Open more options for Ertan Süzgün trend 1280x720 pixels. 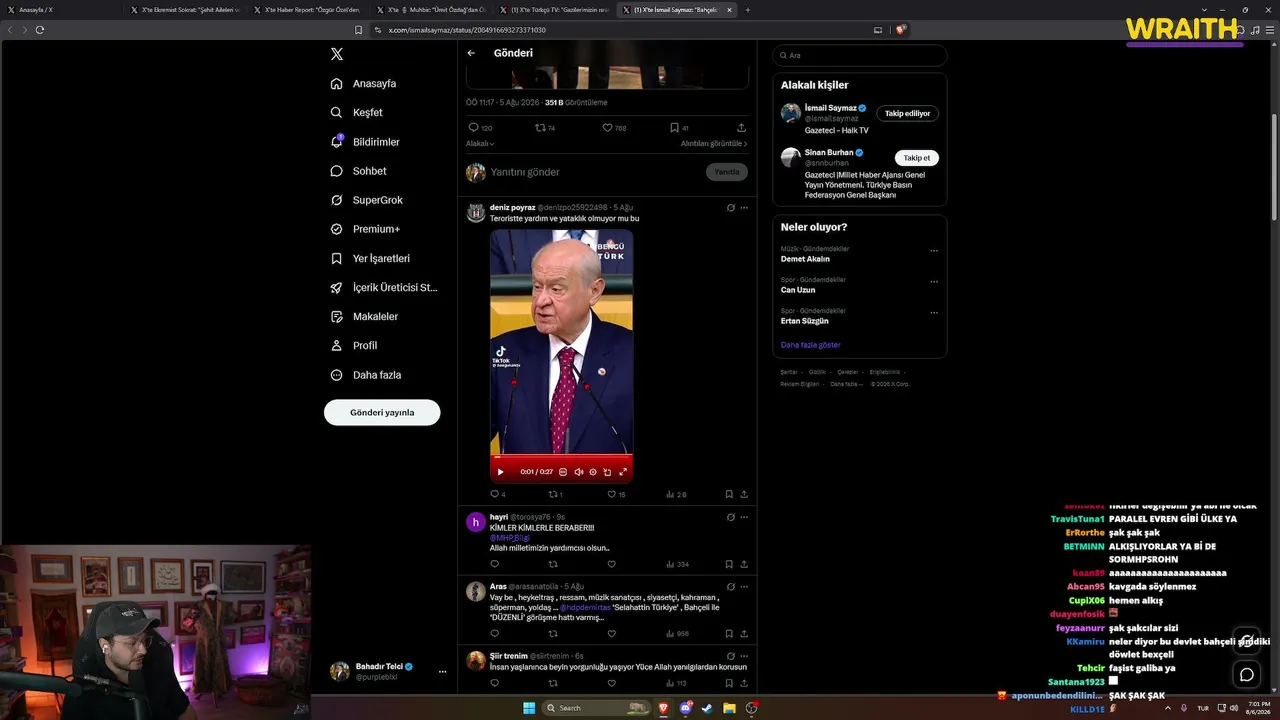(934, 313)
